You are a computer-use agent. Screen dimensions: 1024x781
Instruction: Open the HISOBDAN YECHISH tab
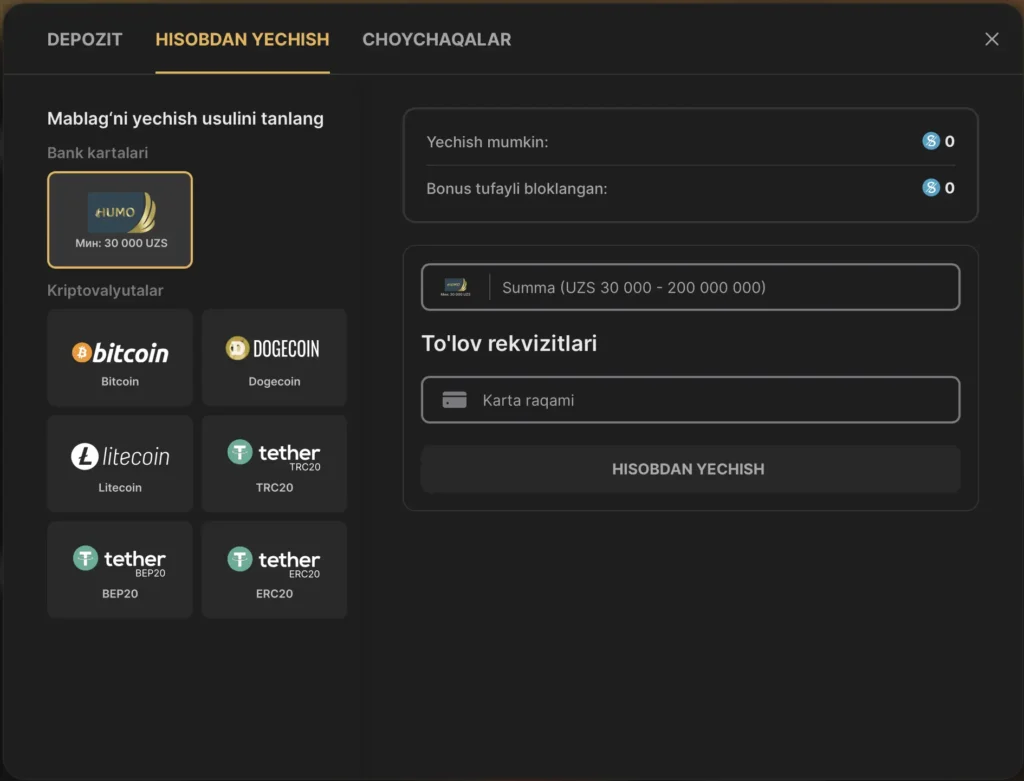(242, 39)
